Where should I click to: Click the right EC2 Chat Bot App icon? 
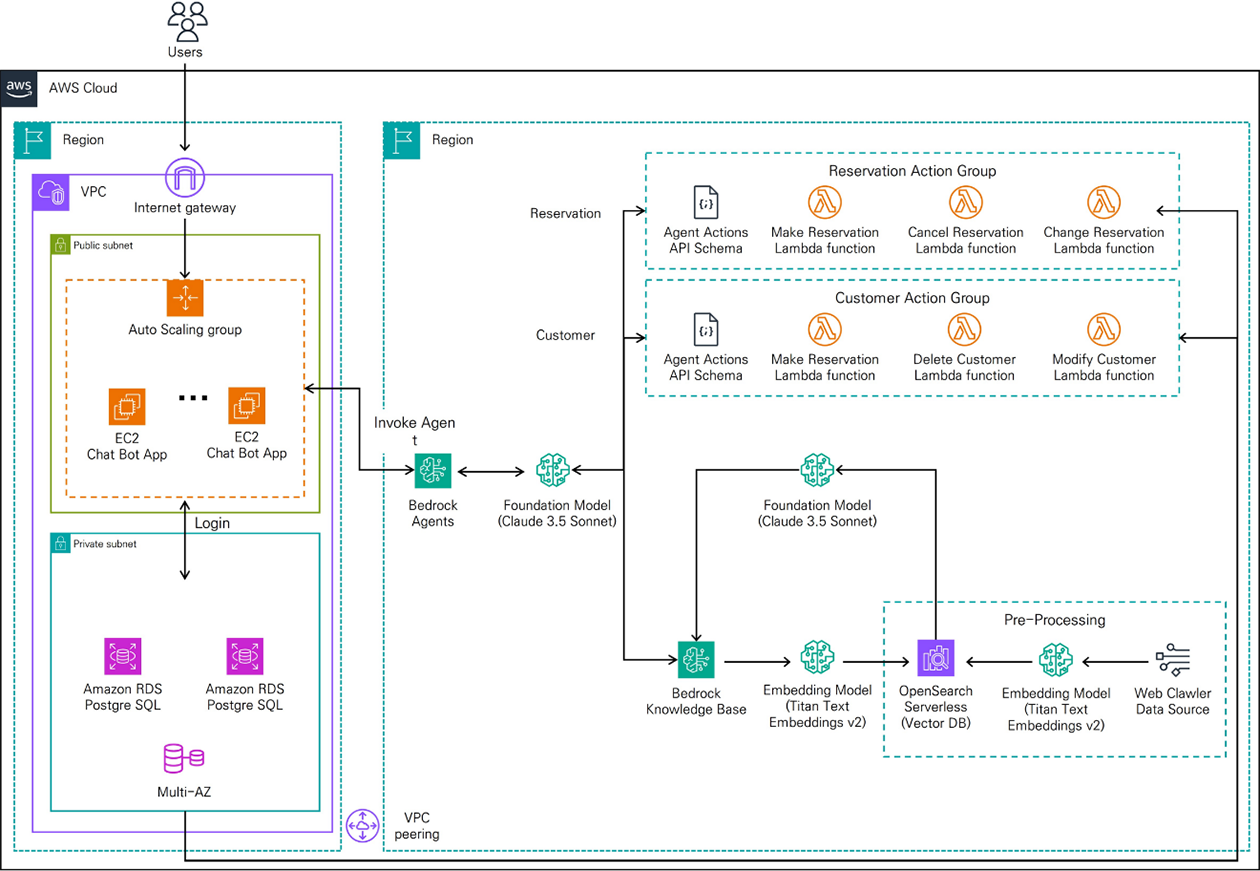click(246, 407)
